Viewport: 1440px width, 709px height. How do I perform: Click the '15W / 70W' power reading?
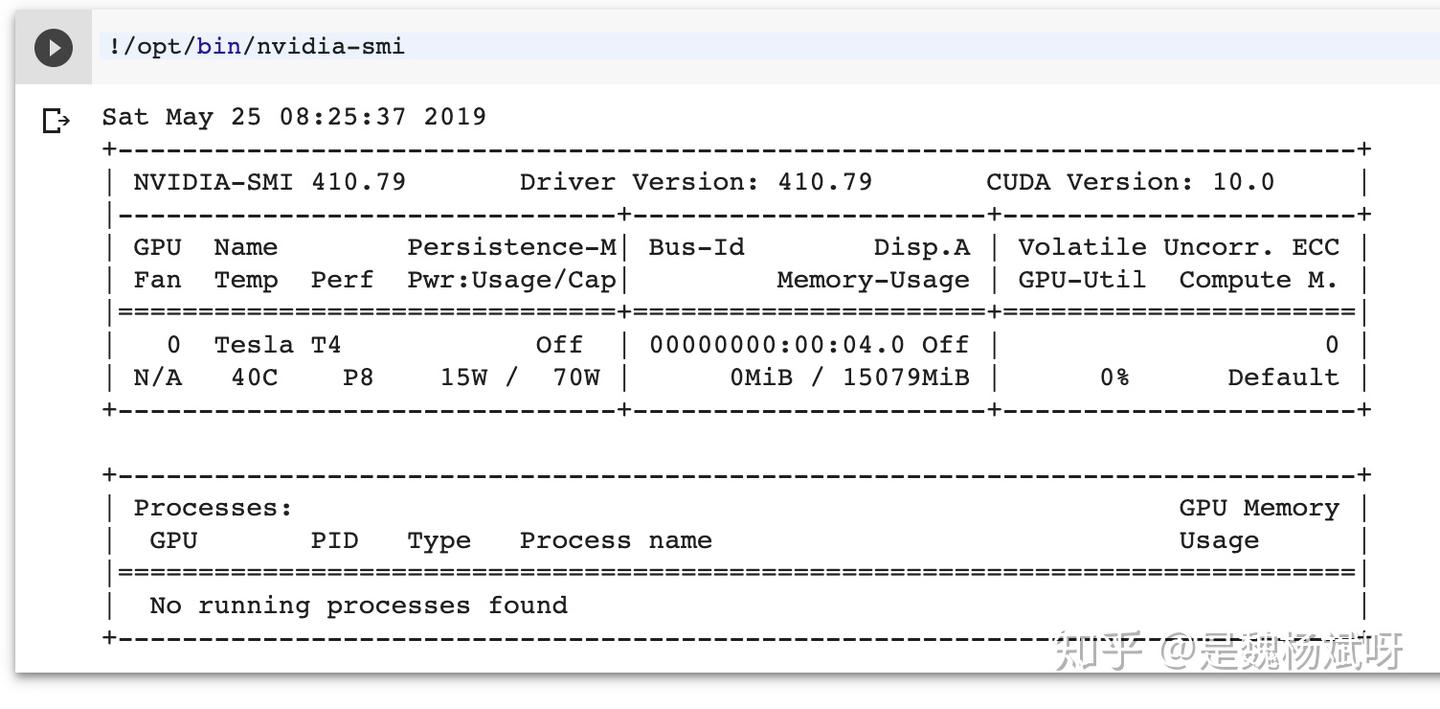coord(520,377)
